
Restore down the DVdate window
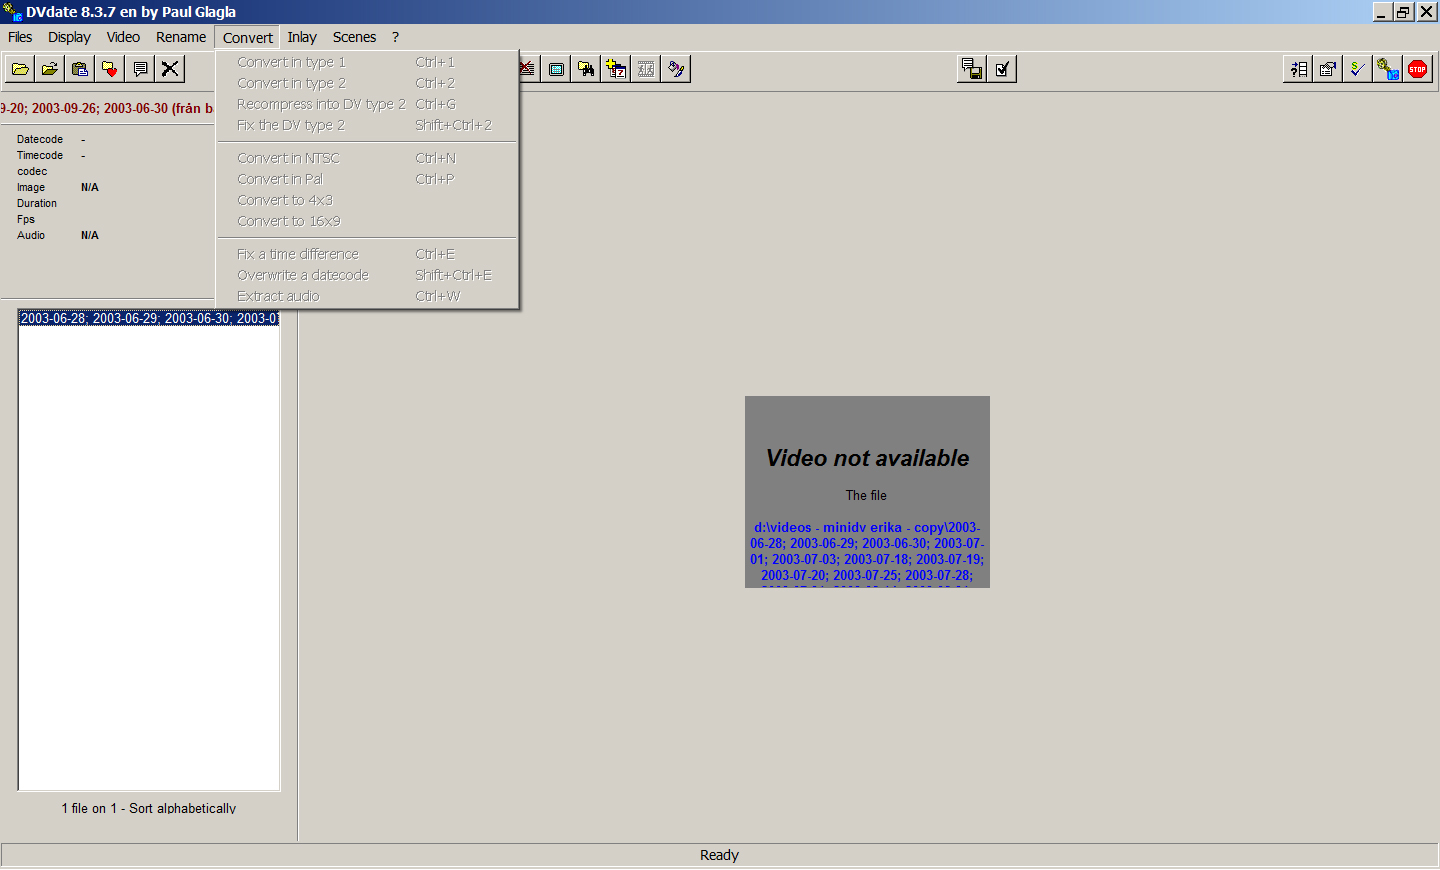point(1403,12)
